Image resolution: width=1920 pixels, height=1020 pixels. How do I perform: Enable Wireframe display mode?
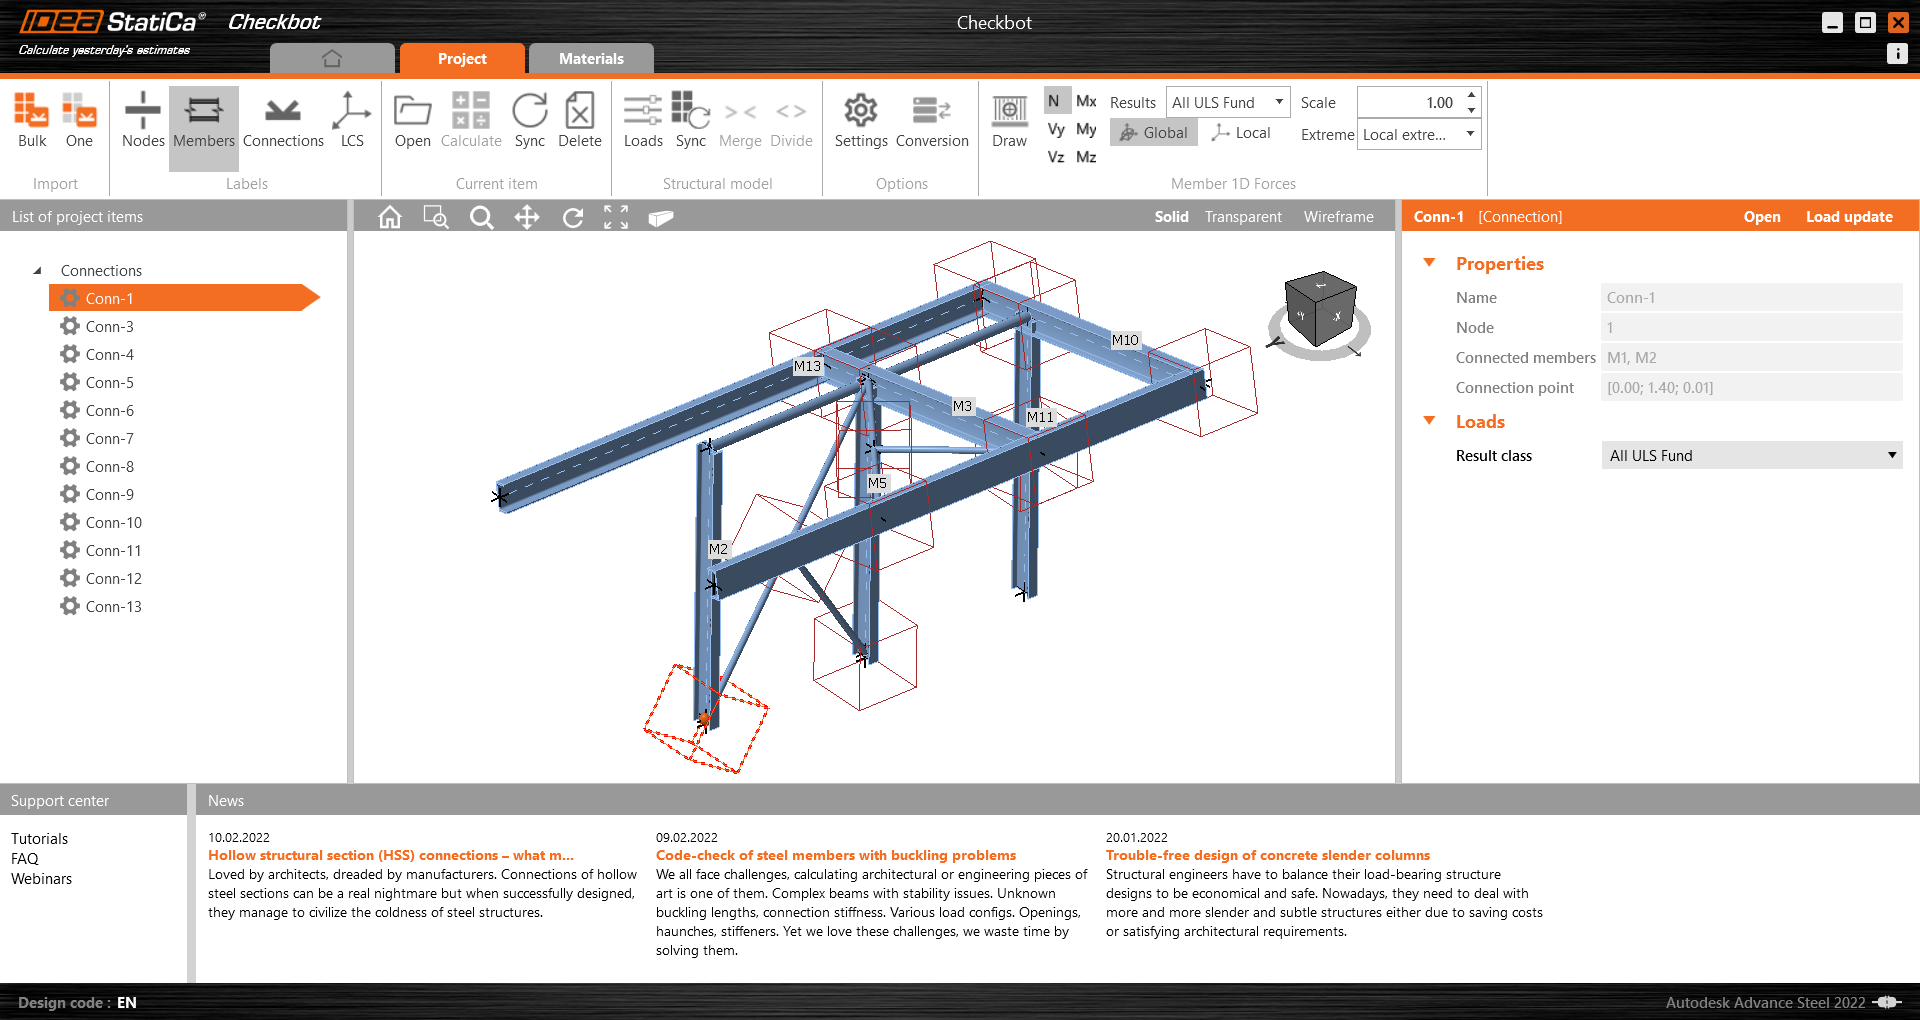pos(1338,216)
